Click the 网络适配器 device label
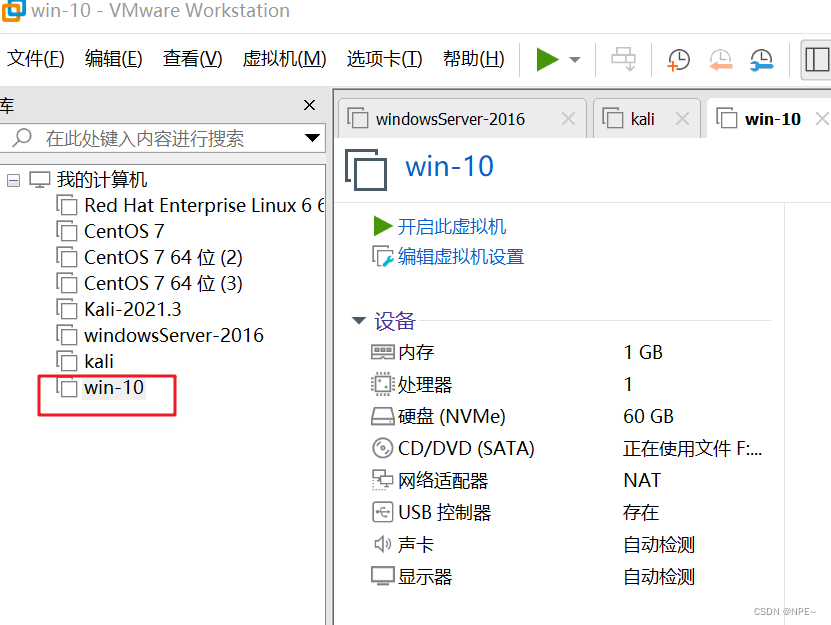Screen dimensions: 831x625 click(443, 481)
